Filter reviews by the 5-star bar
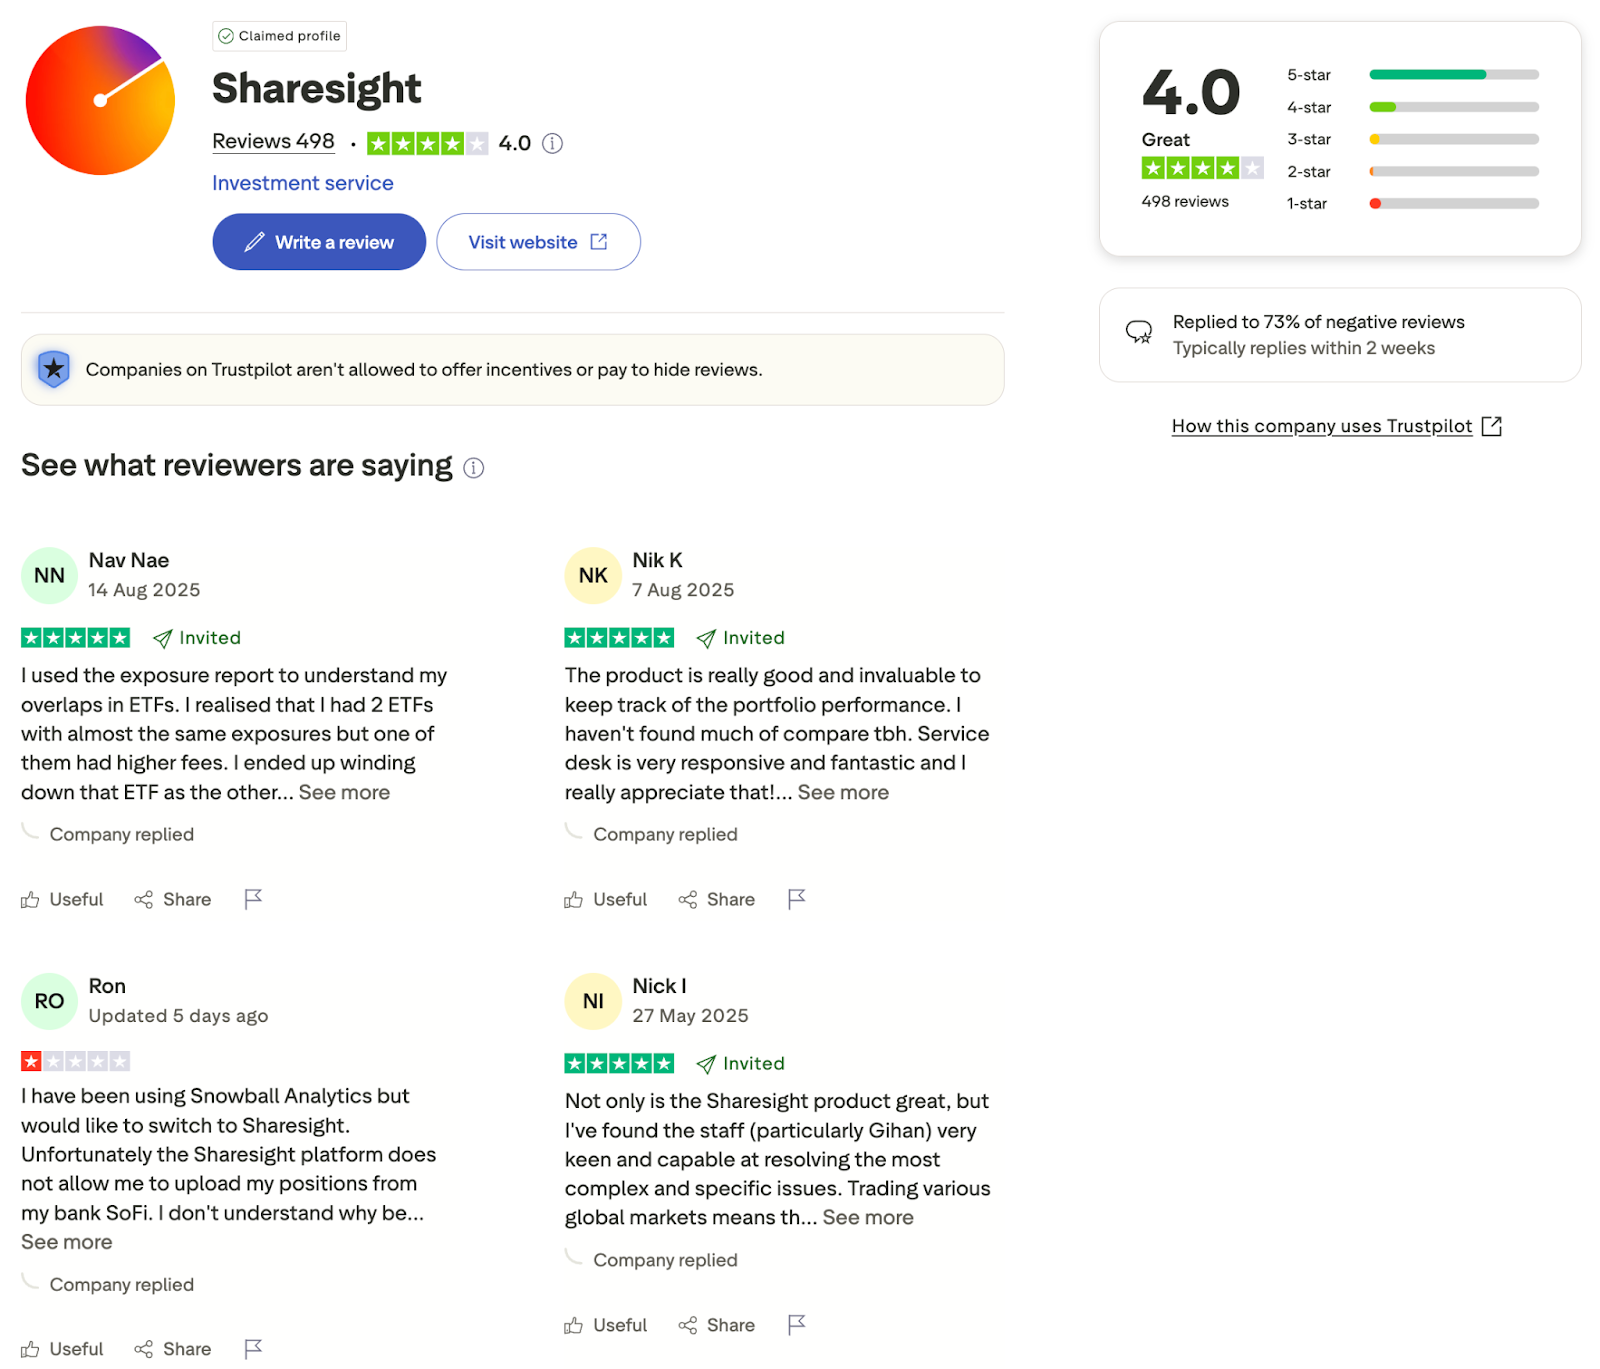Image resolution: width=1600 pixels, height=1369 pixels. [x=1412, y=75]
